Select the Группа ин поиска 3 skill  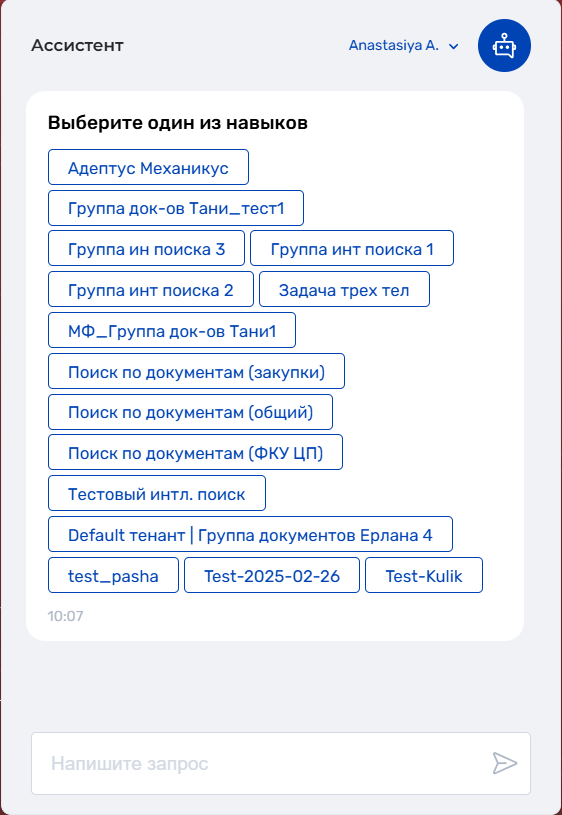(146, 248)
